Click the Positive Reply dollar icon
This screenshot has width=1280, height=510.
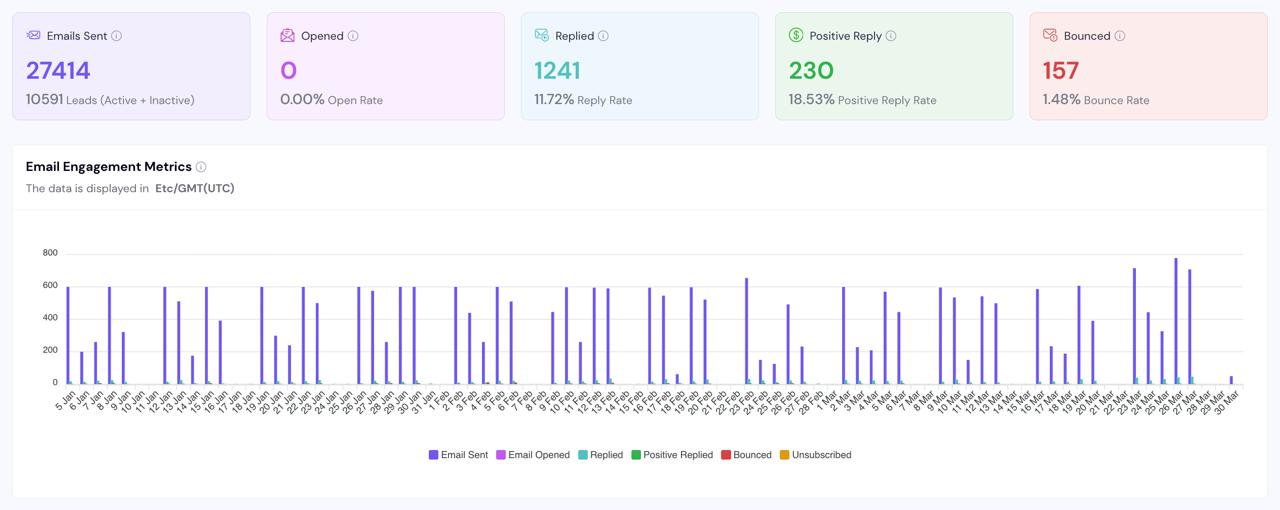click(796, 35)
